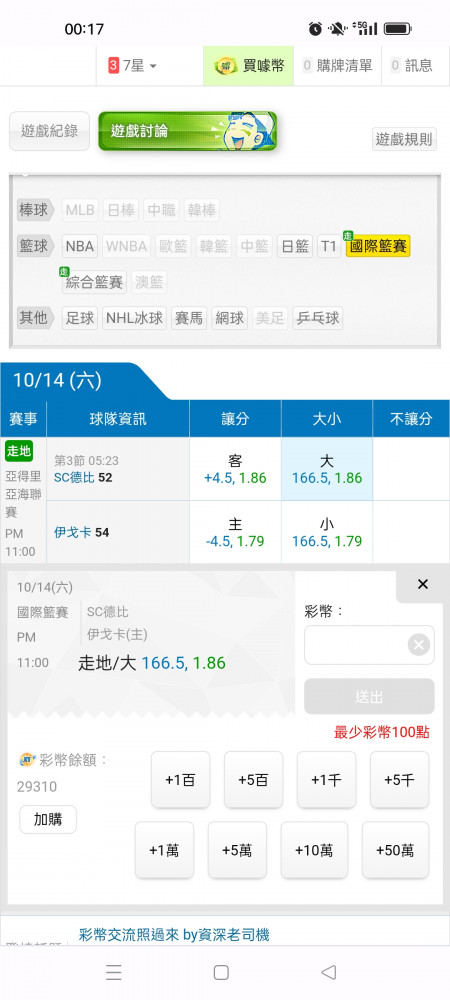Open the 買嚎幣 coin purchase

tap(249, 65)
